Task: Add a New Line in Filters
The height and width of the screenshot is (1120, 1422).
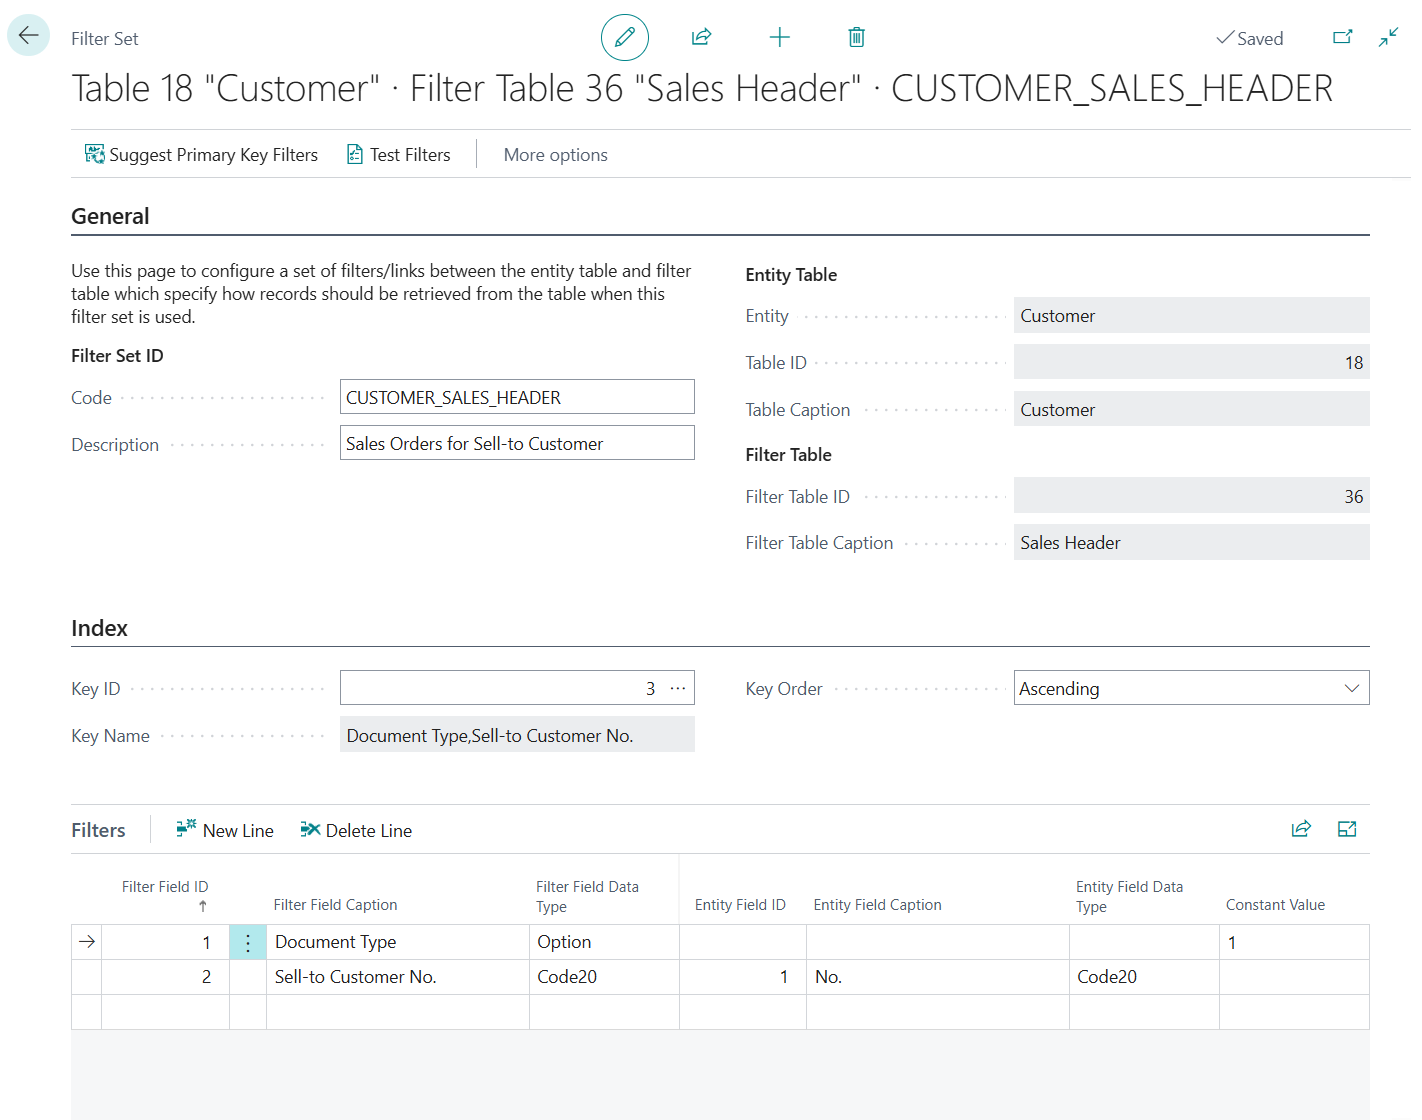Action: point(225,831)
